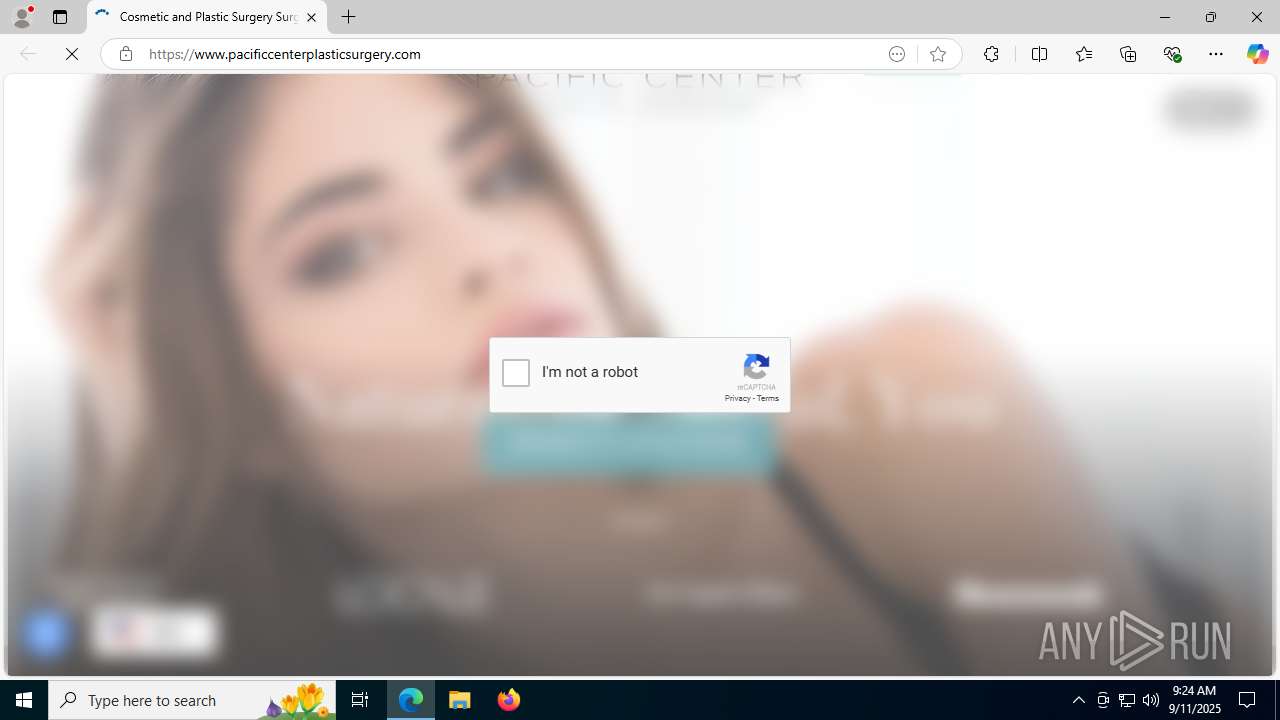The height and width of the screenshot is (720, 1280).
Task: Open the network status tray icon
Action: pyautogui.click(x=1127, y=700)
